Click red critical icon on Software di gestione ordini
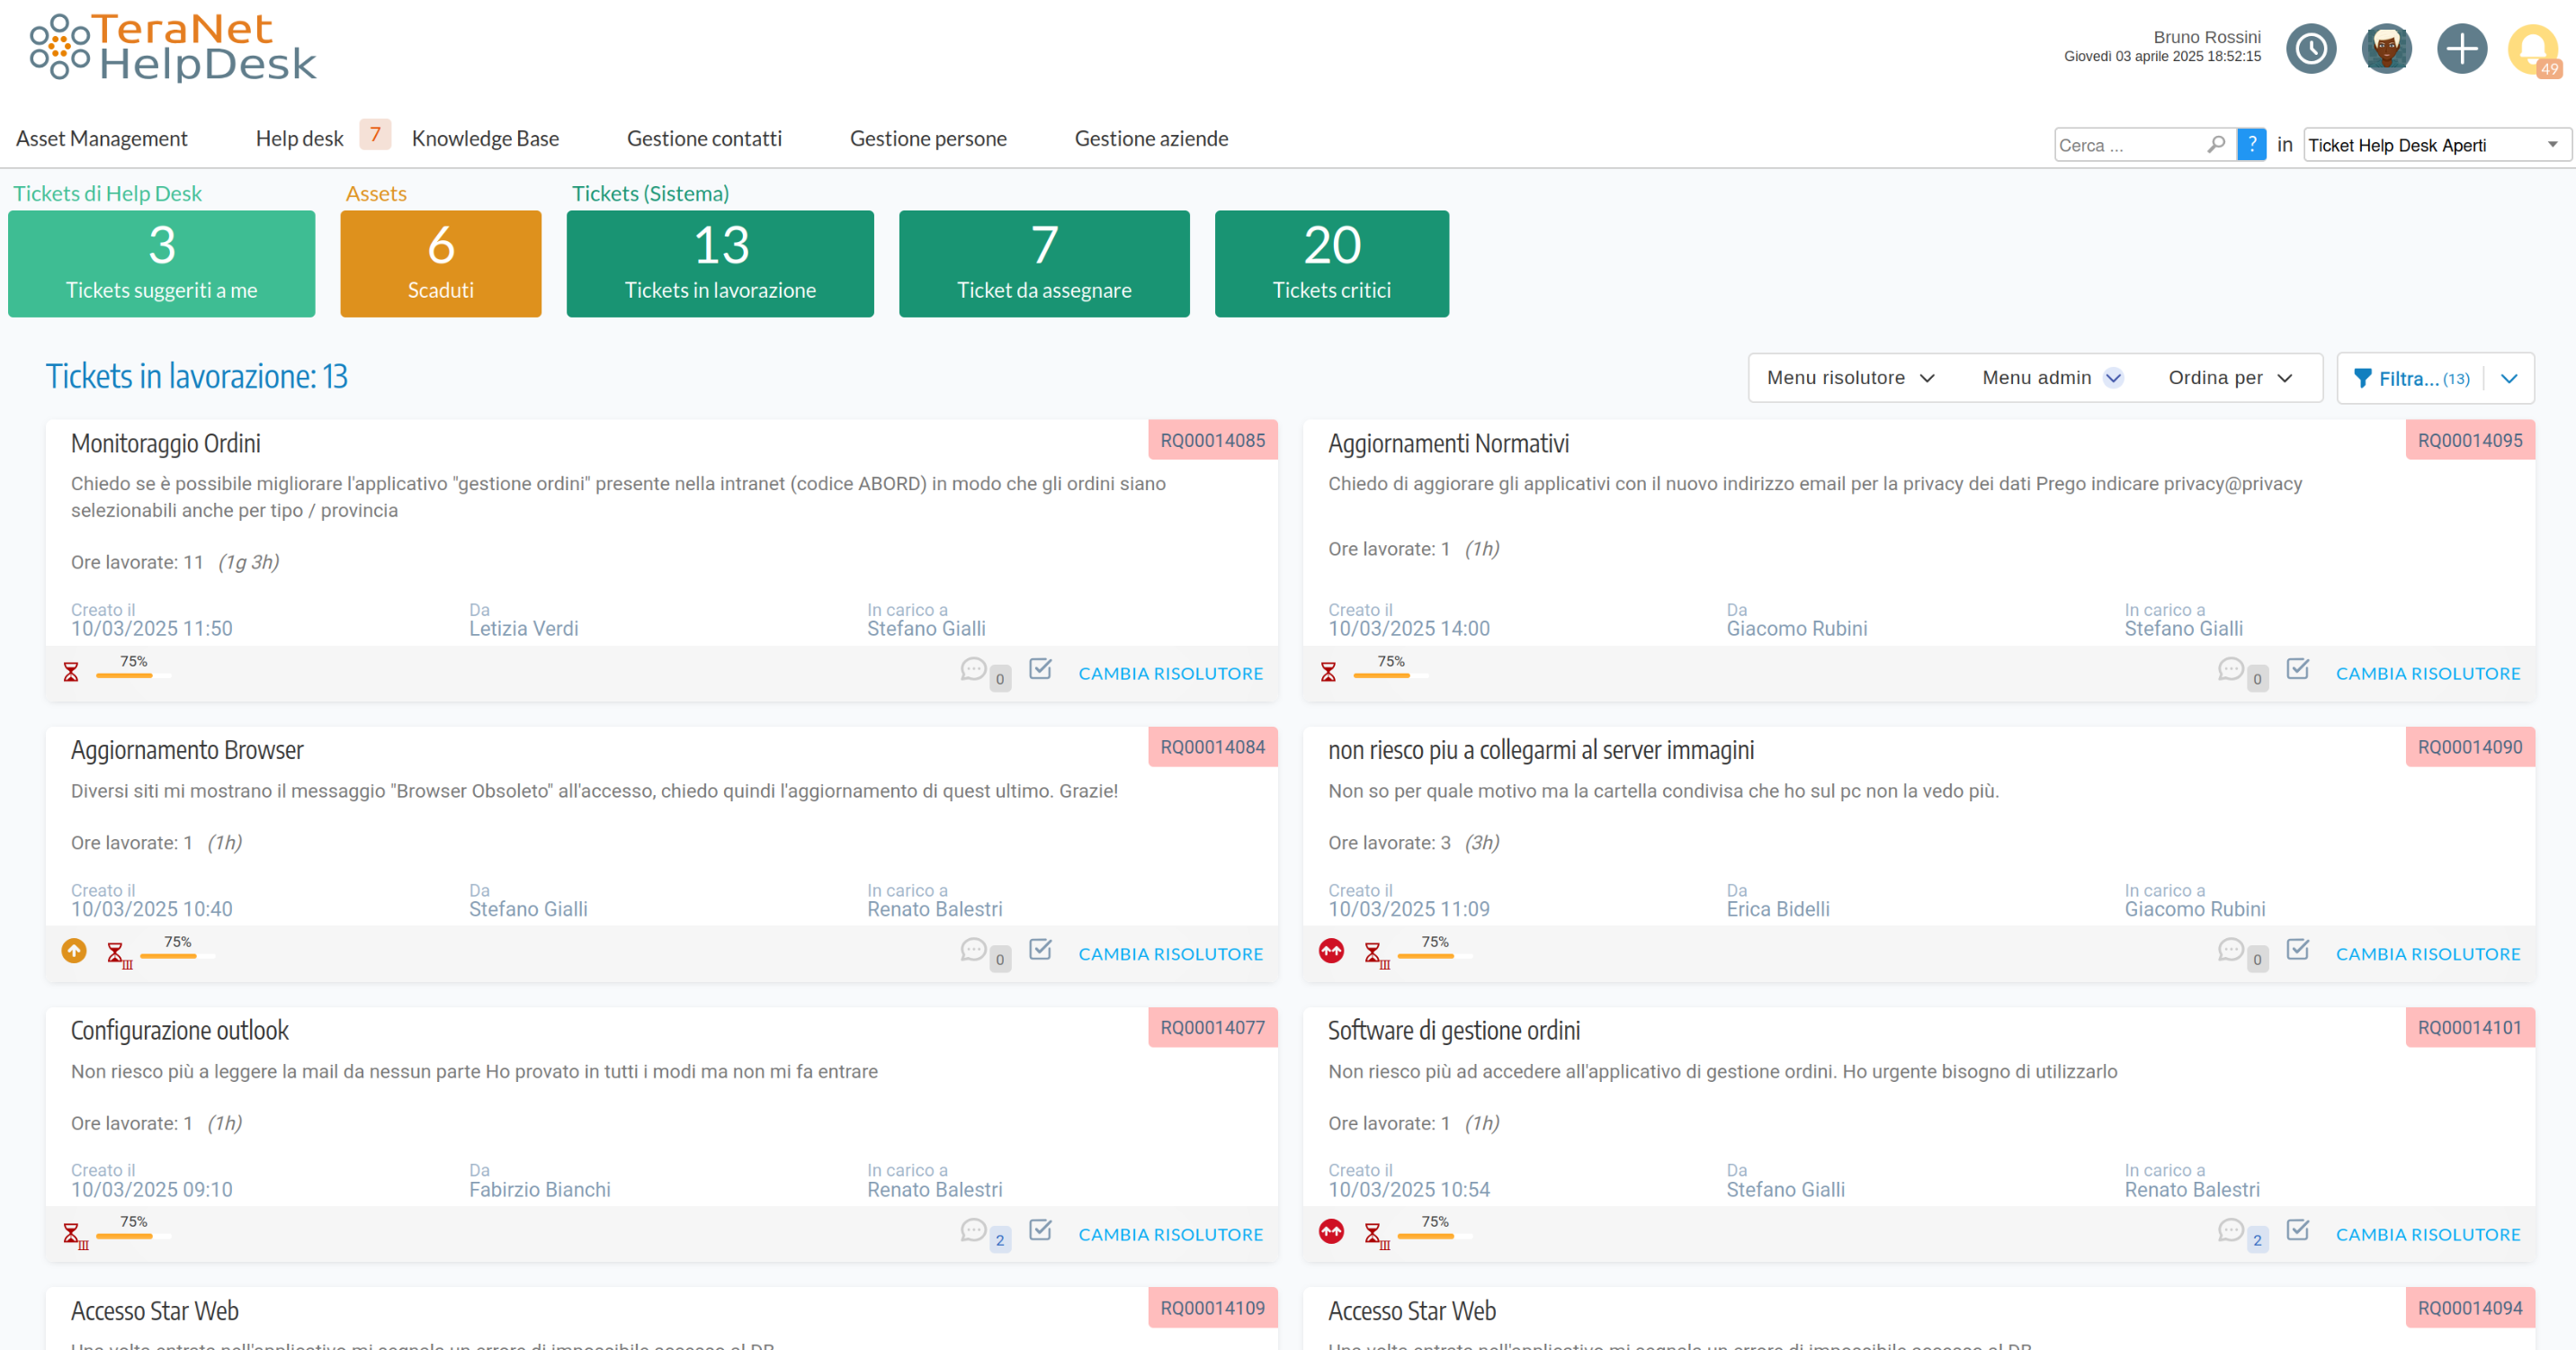Image resolution: width=2576 pixels, height=1350 pixels. [x=1331, y=1232]
